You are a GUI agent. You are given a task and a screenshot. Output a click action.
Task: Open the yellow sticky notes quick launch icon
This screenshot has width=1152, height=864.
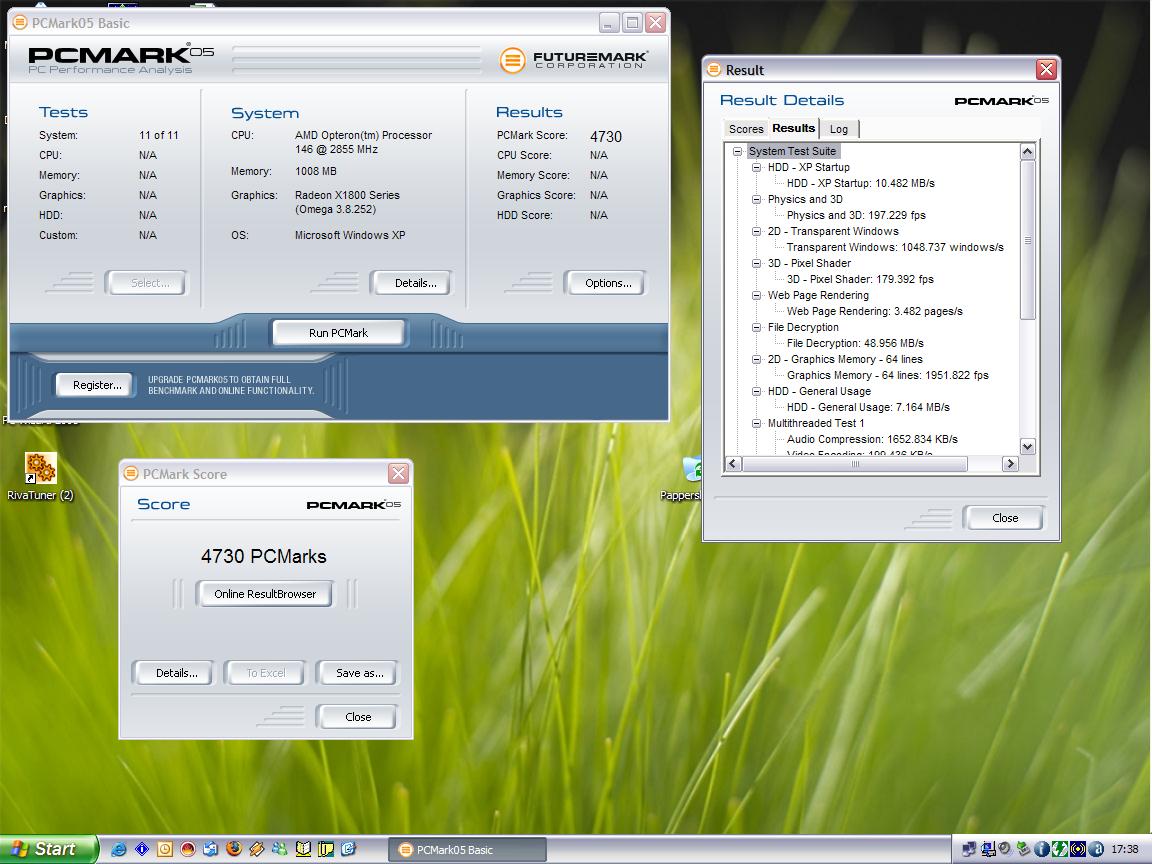click(325, 849)
